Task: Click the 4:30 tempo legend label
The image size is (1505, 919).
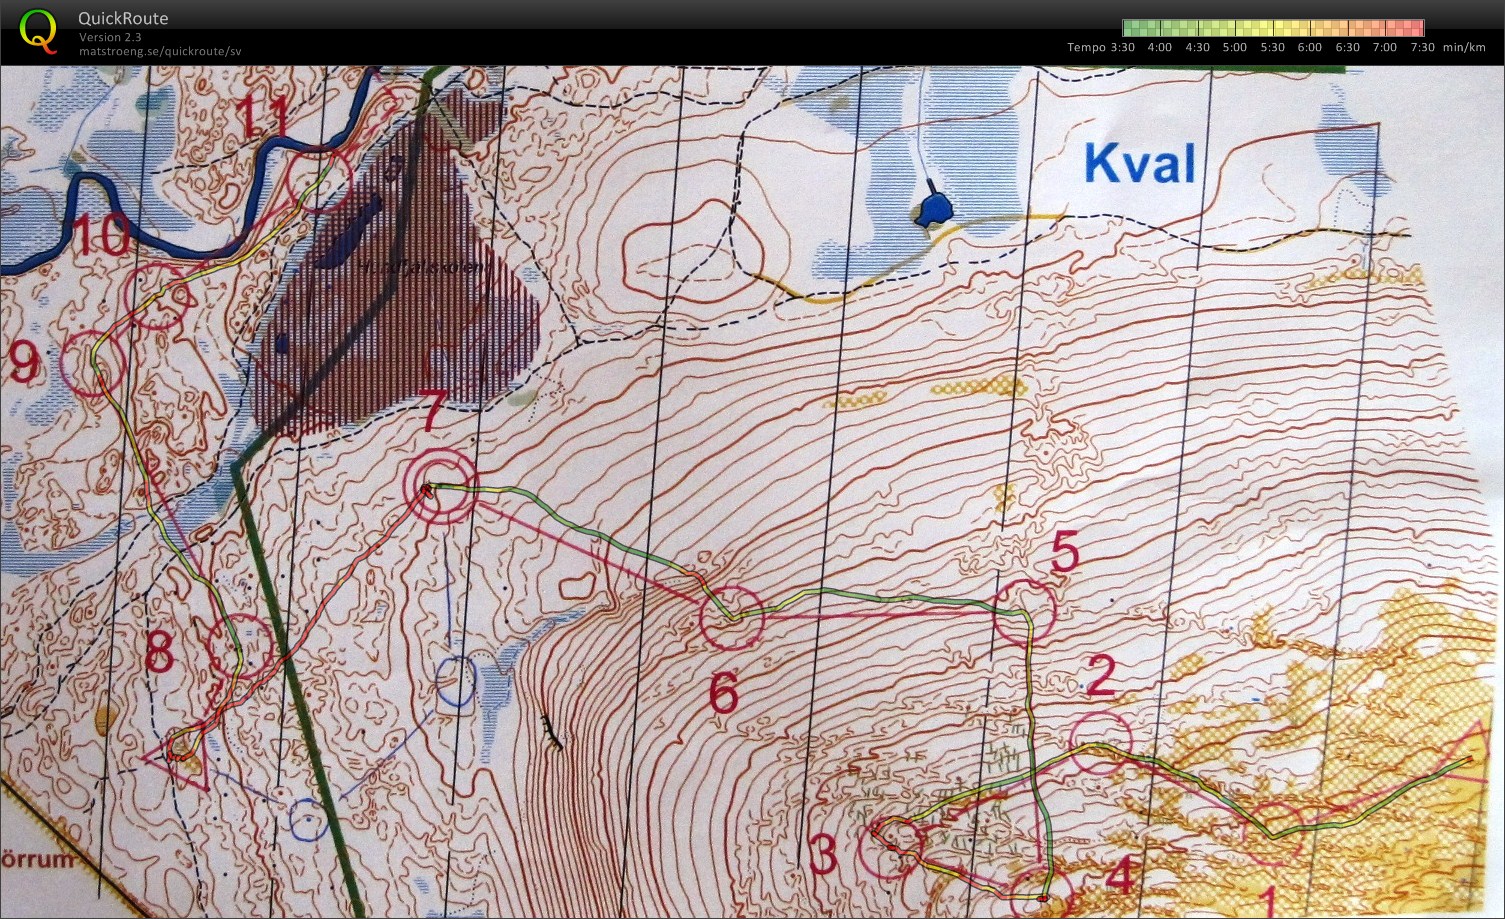Action: point(1197,47)
